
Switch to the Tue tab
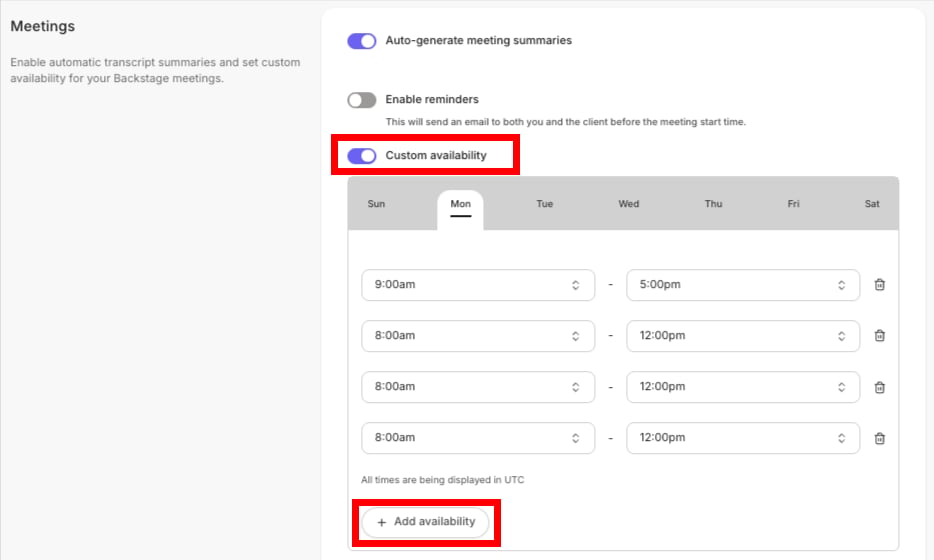click(x=544, y=204)
